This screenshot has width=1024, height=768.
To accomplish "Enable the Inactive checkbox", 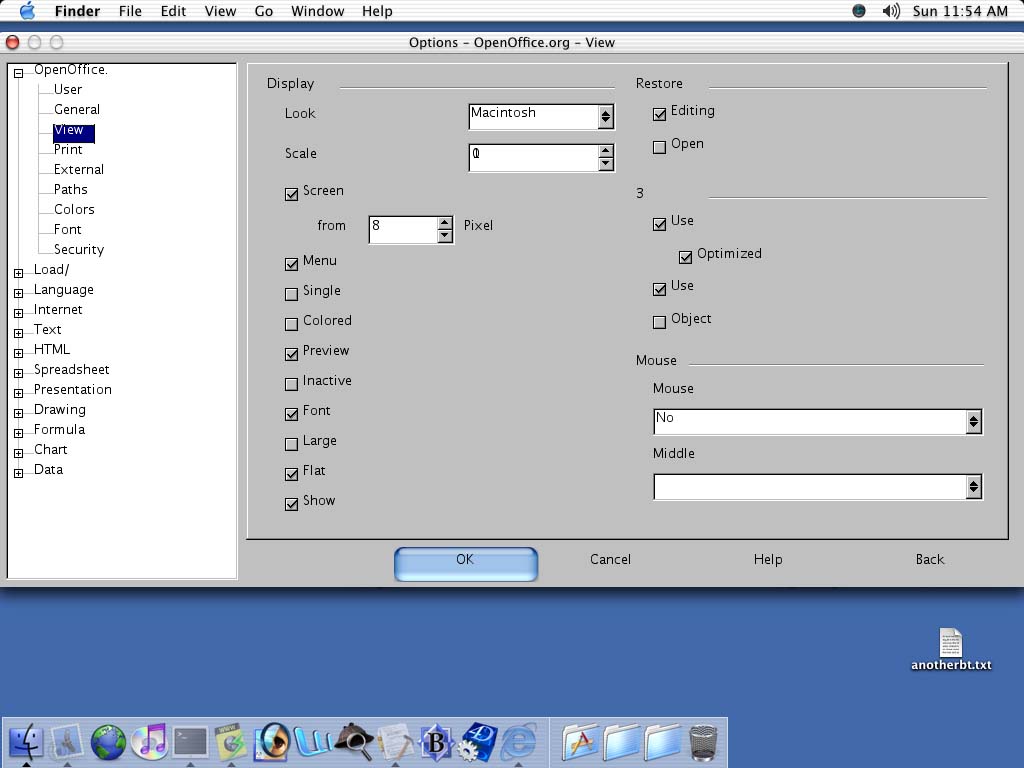I will [x=291, y=384].
